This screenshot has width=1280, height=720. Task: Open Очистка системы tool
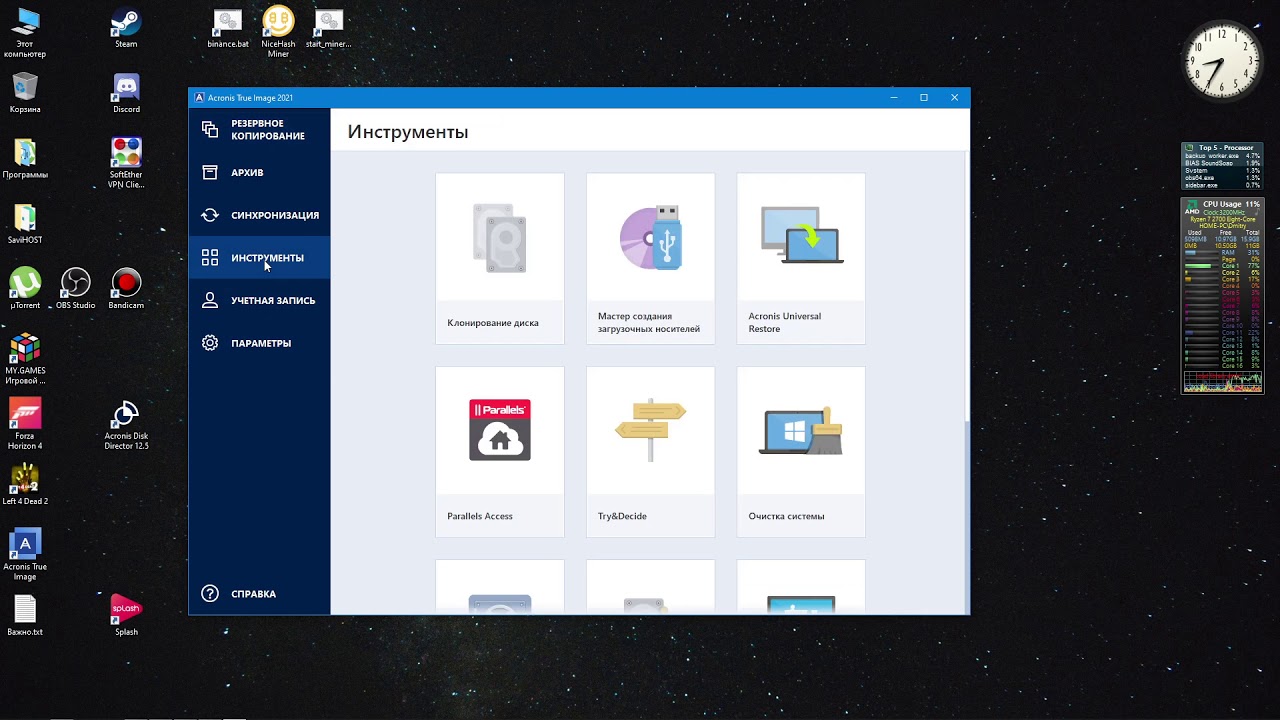click(801, 451)
